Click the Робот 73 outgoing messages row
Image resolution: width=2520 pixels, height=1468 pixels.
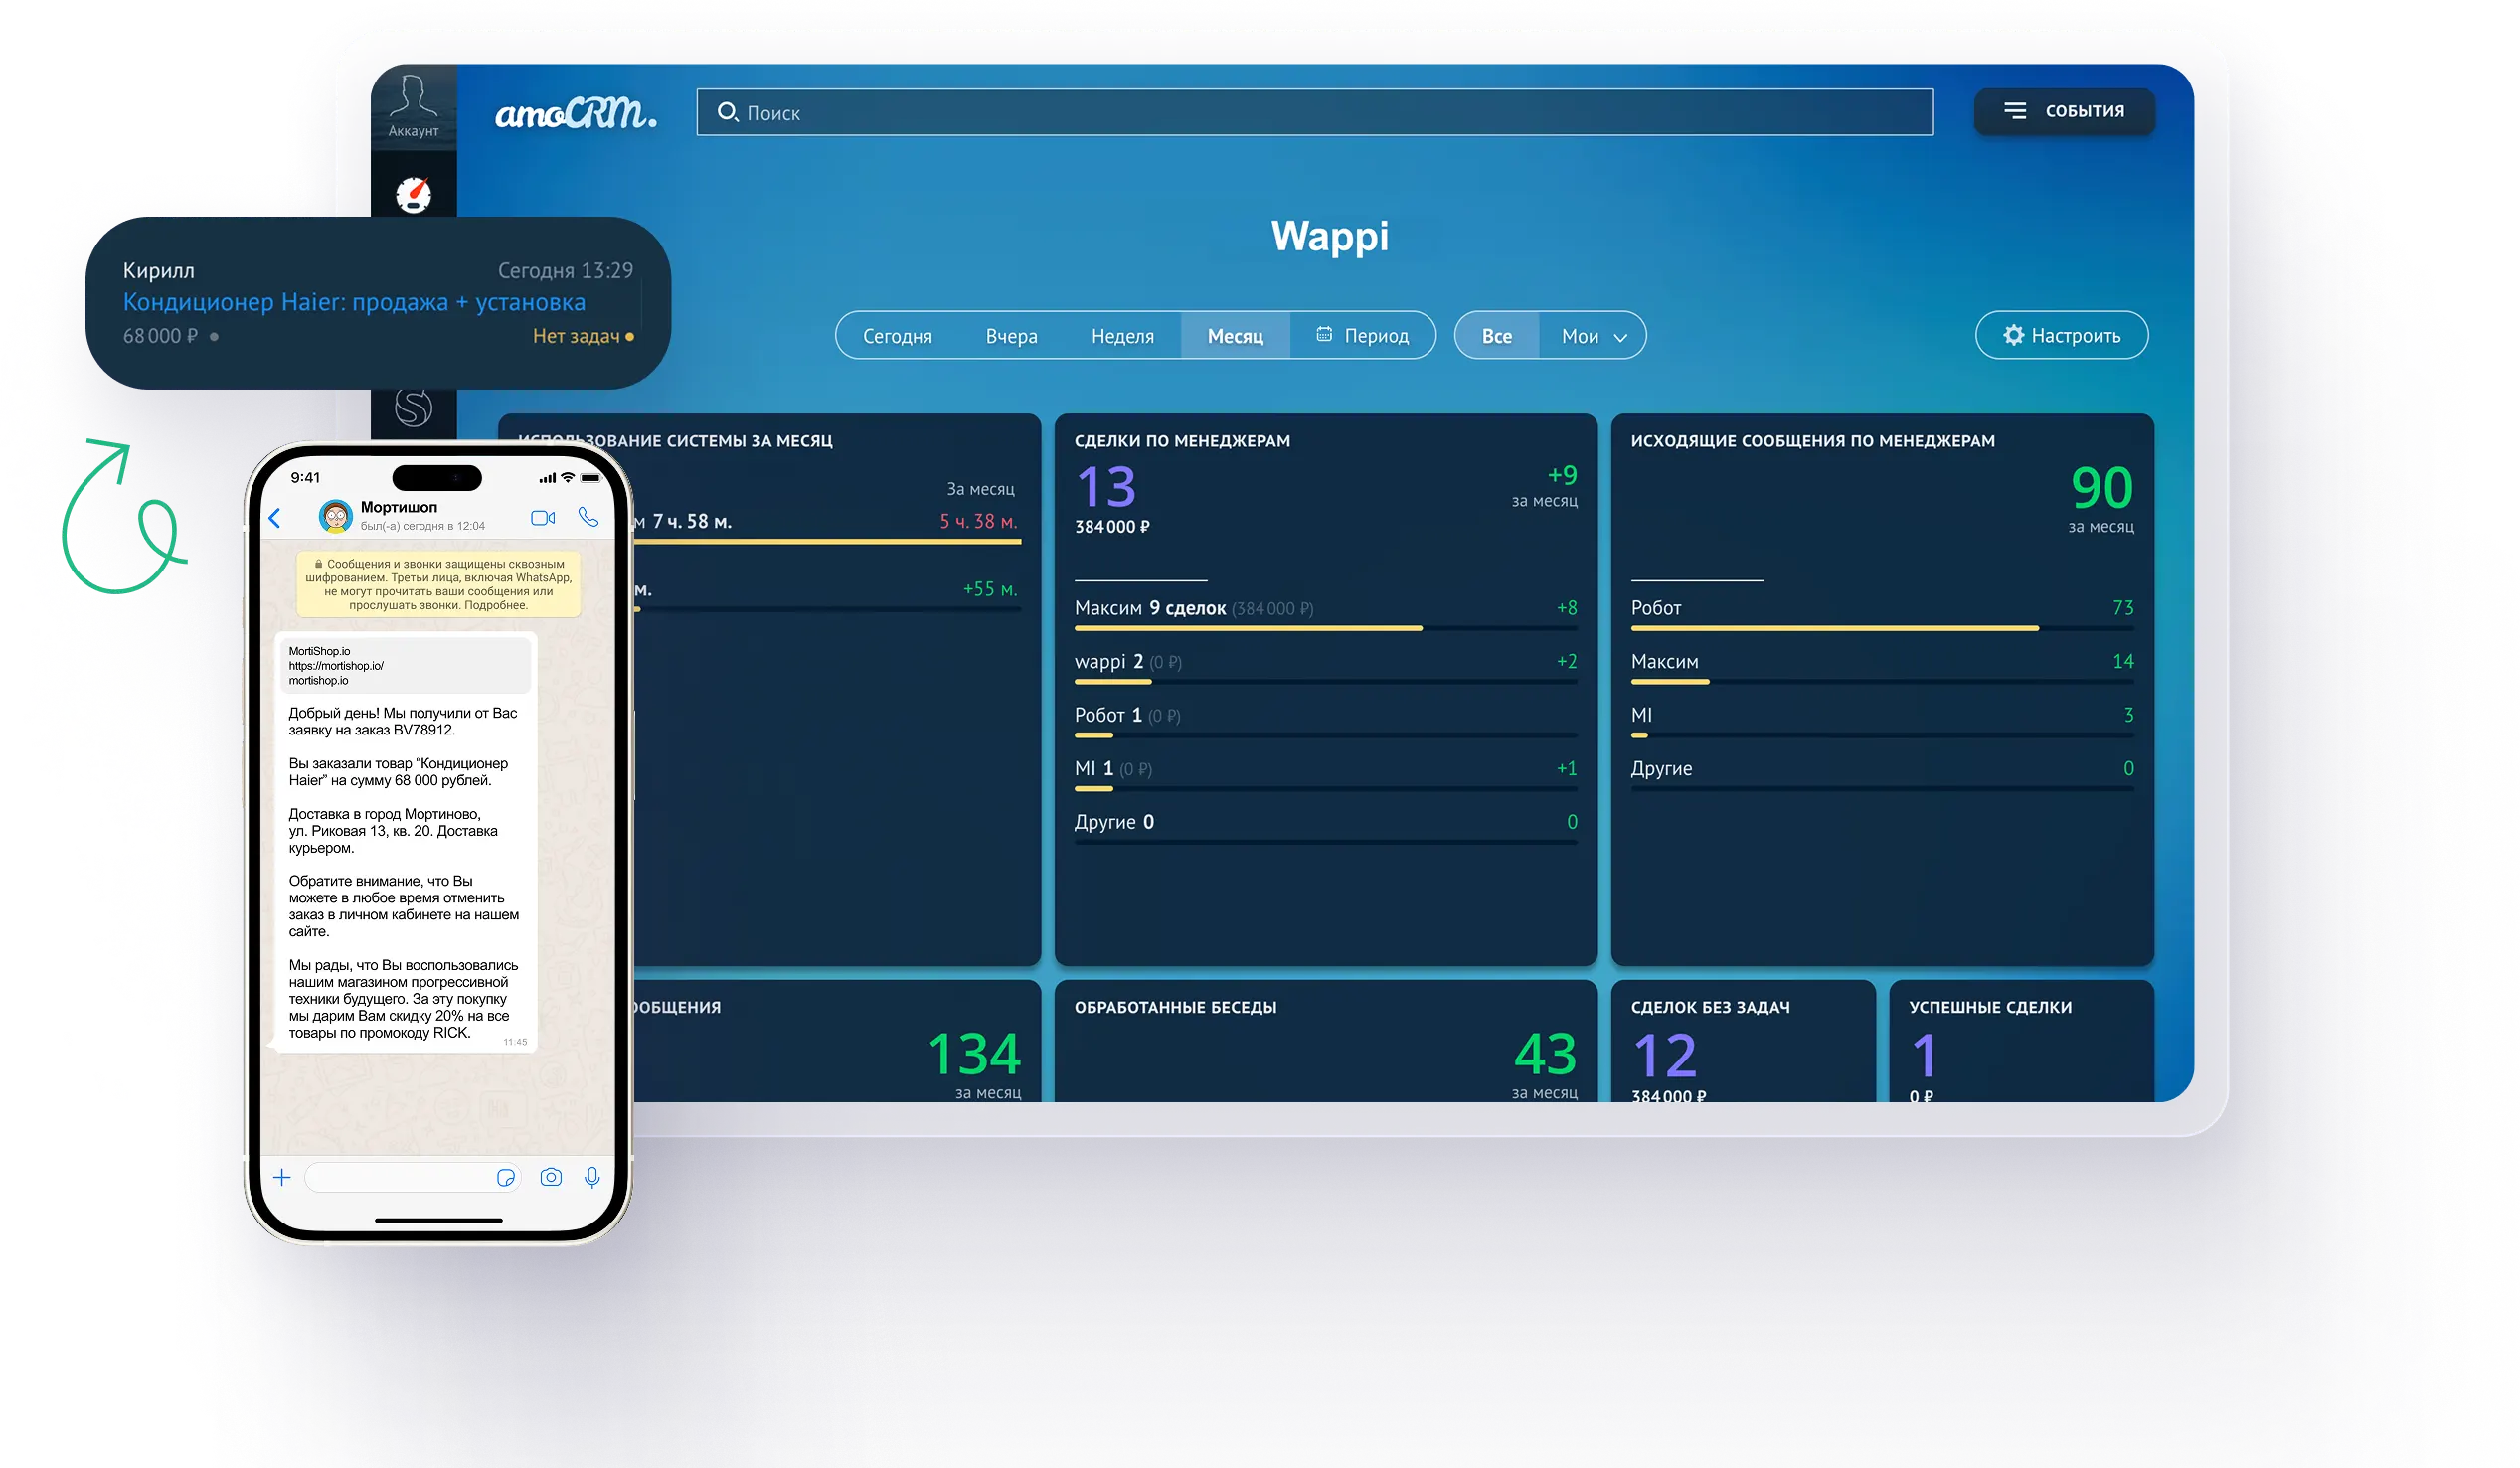click(x=1881, y=612)
